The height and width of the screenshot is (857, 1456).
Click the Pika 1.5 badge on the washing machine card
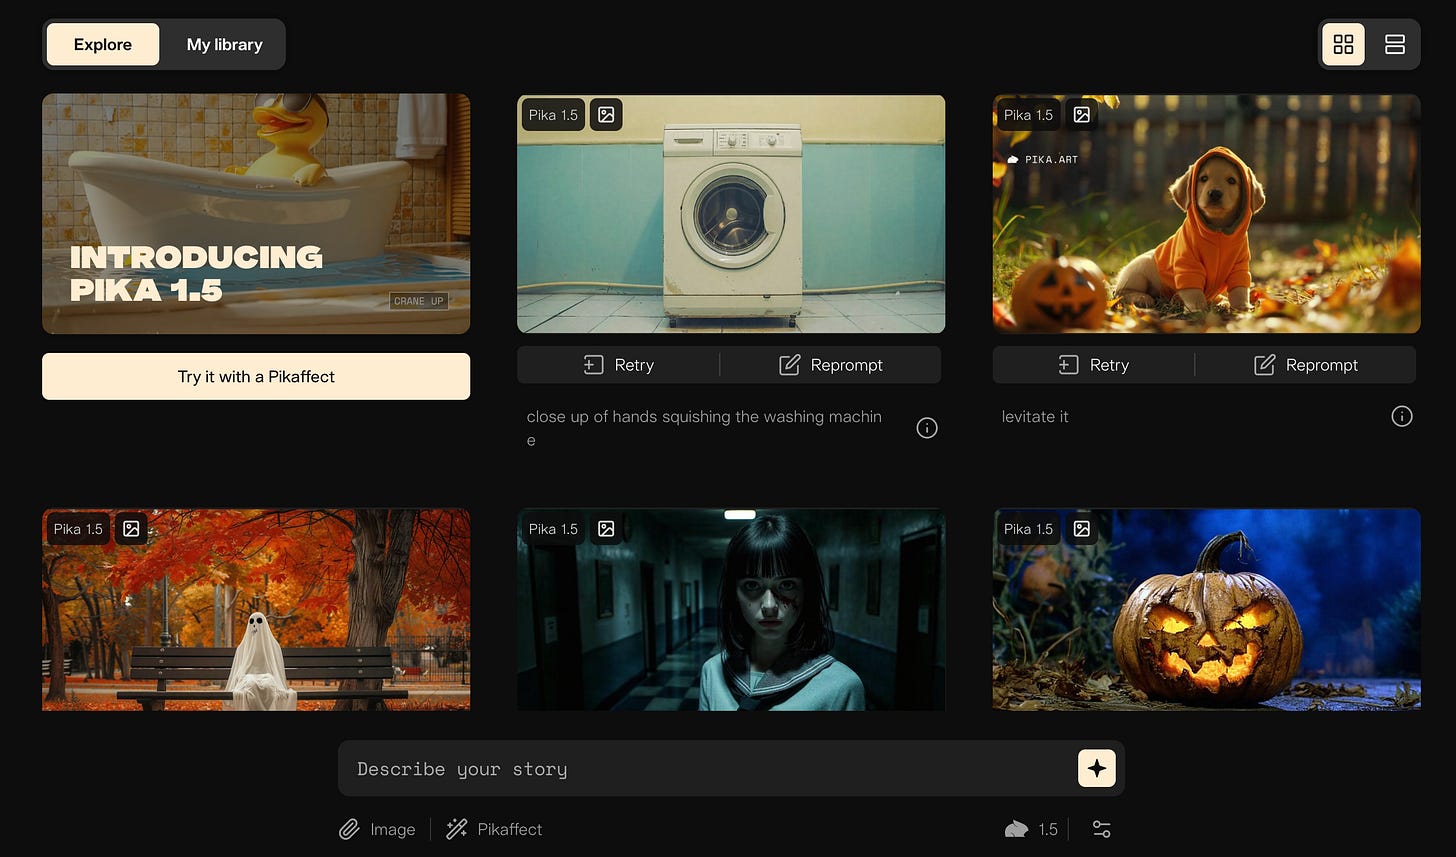point(553,115)
